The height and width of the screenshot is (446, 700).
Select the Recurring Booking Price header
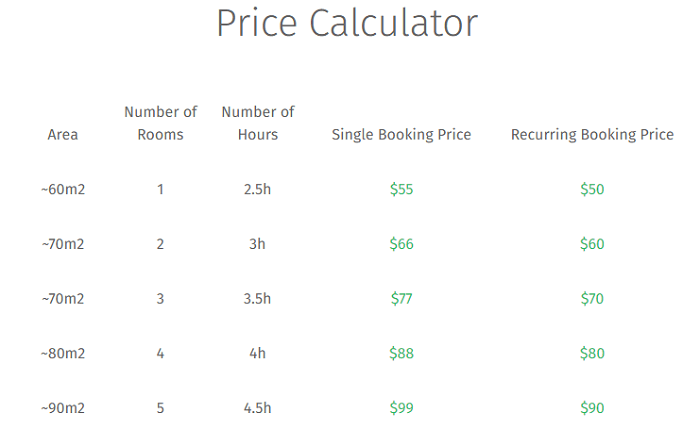[592, 134]
